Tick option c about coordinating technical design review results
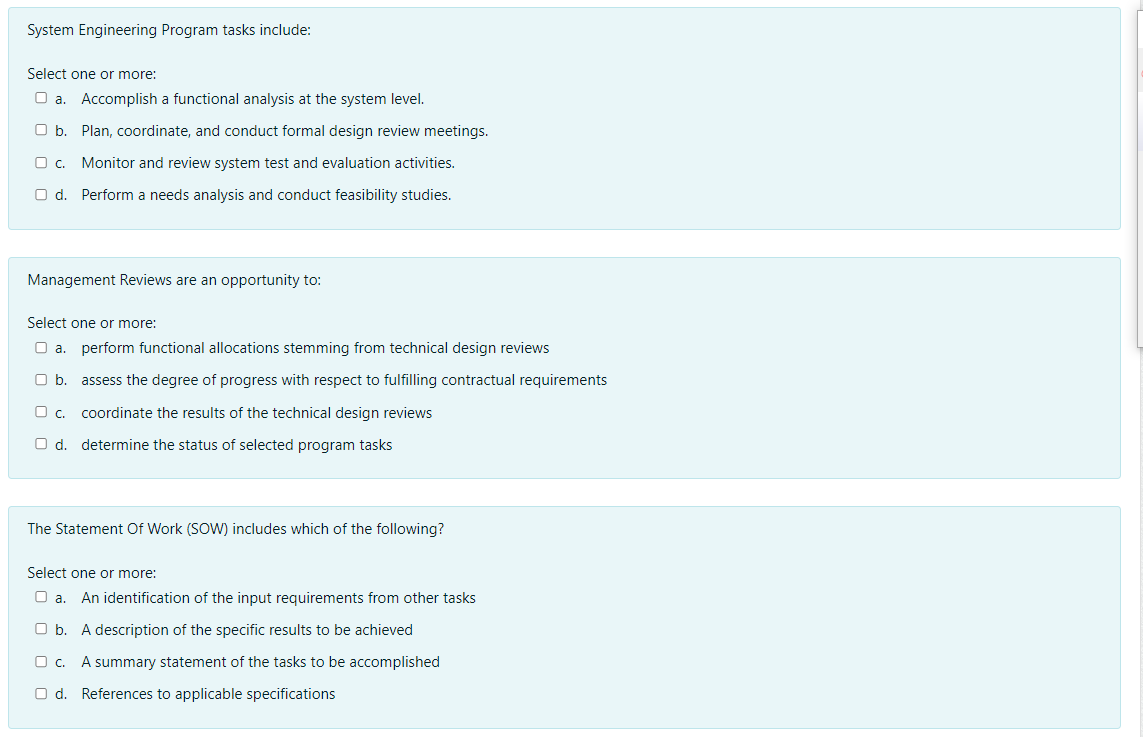The width and height of the screenshot is (1143, 737). 40,411
